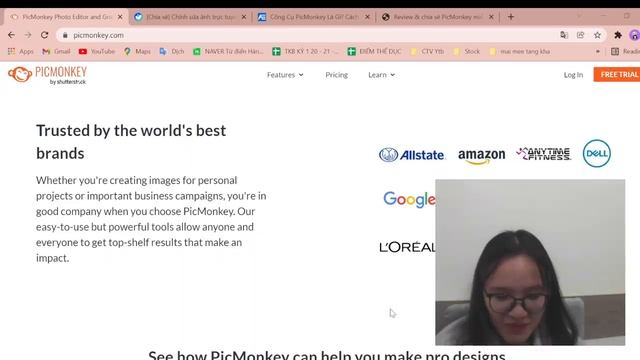Open the Chrome profile avatar
Screen dimensions: 640x360
(635, 35)
